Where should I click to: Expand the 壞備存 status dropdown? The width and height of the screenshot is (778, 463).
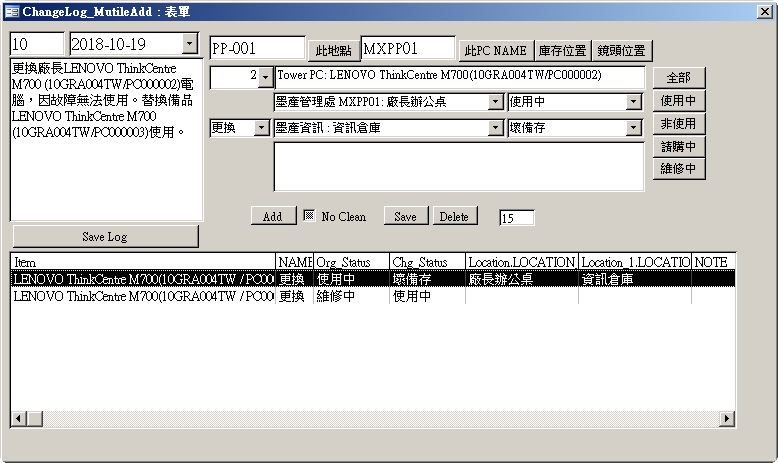633,128
